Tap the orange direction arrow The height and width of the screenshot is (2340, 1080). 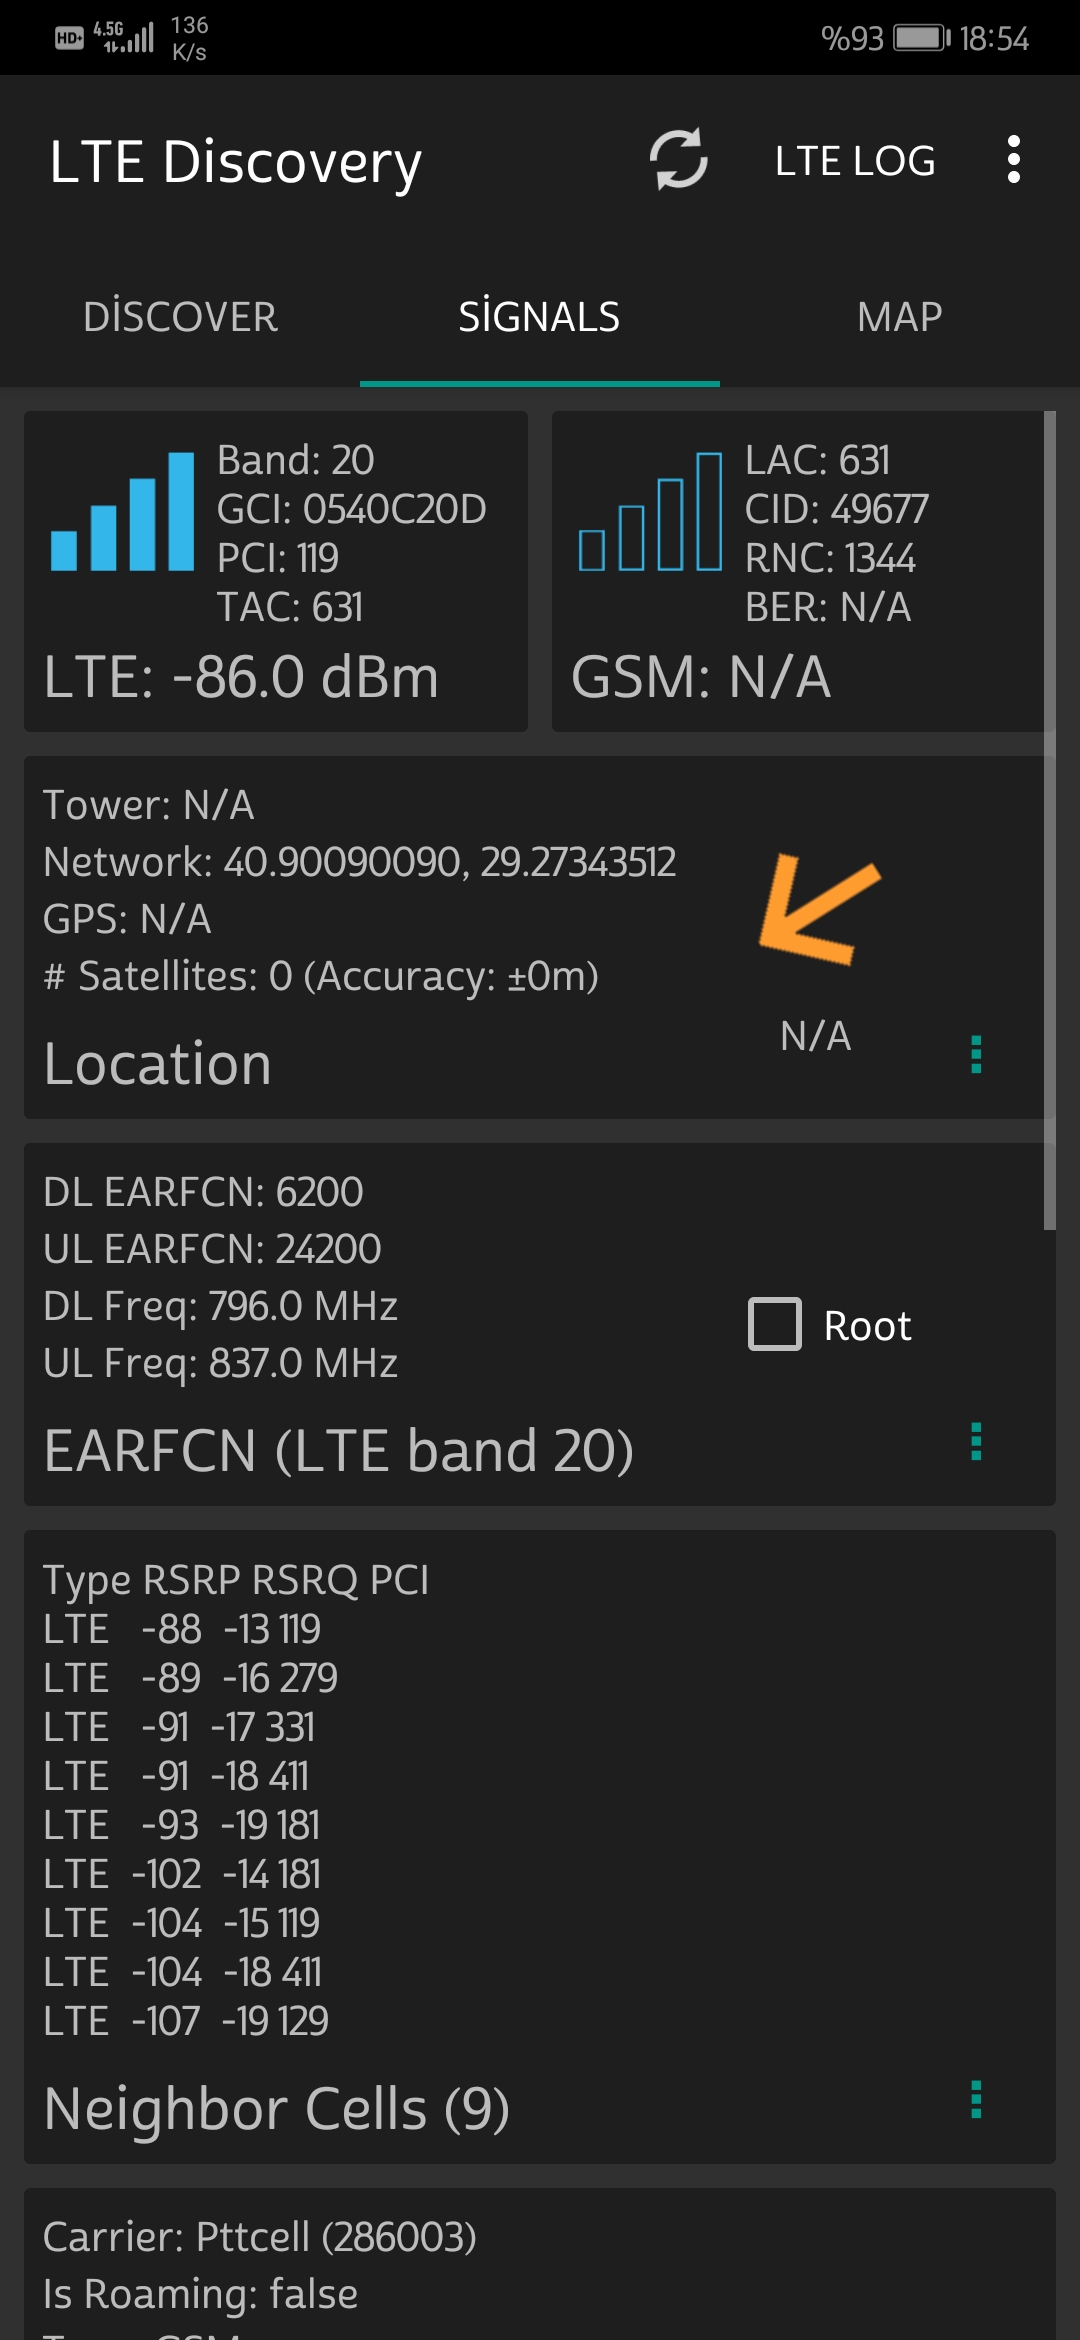pyautogui.click(x=818, y=909)
